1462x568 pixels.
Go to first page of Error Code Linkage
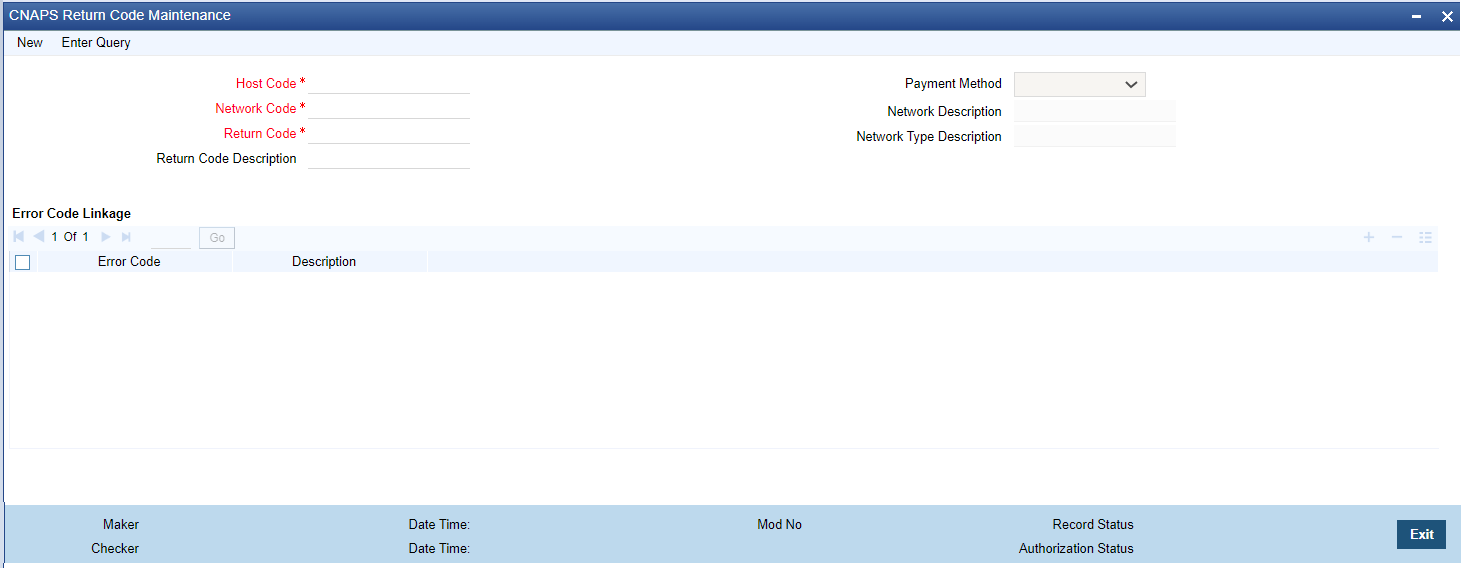point(19,237)
